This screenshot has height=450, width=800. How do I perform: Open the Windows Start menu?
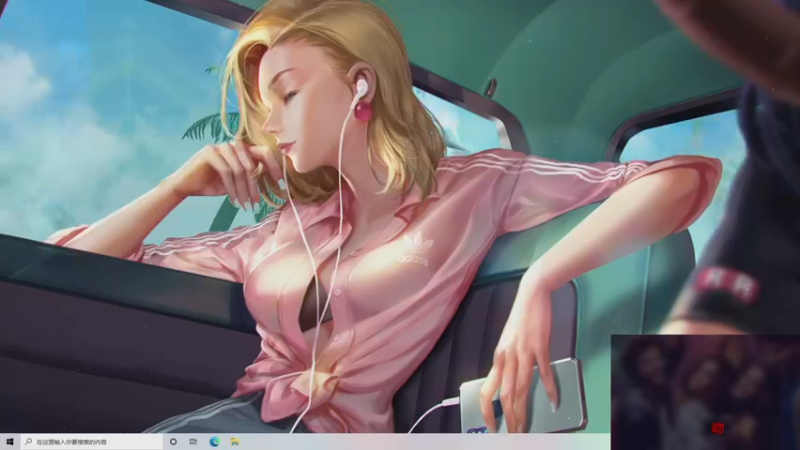[9, 442]
